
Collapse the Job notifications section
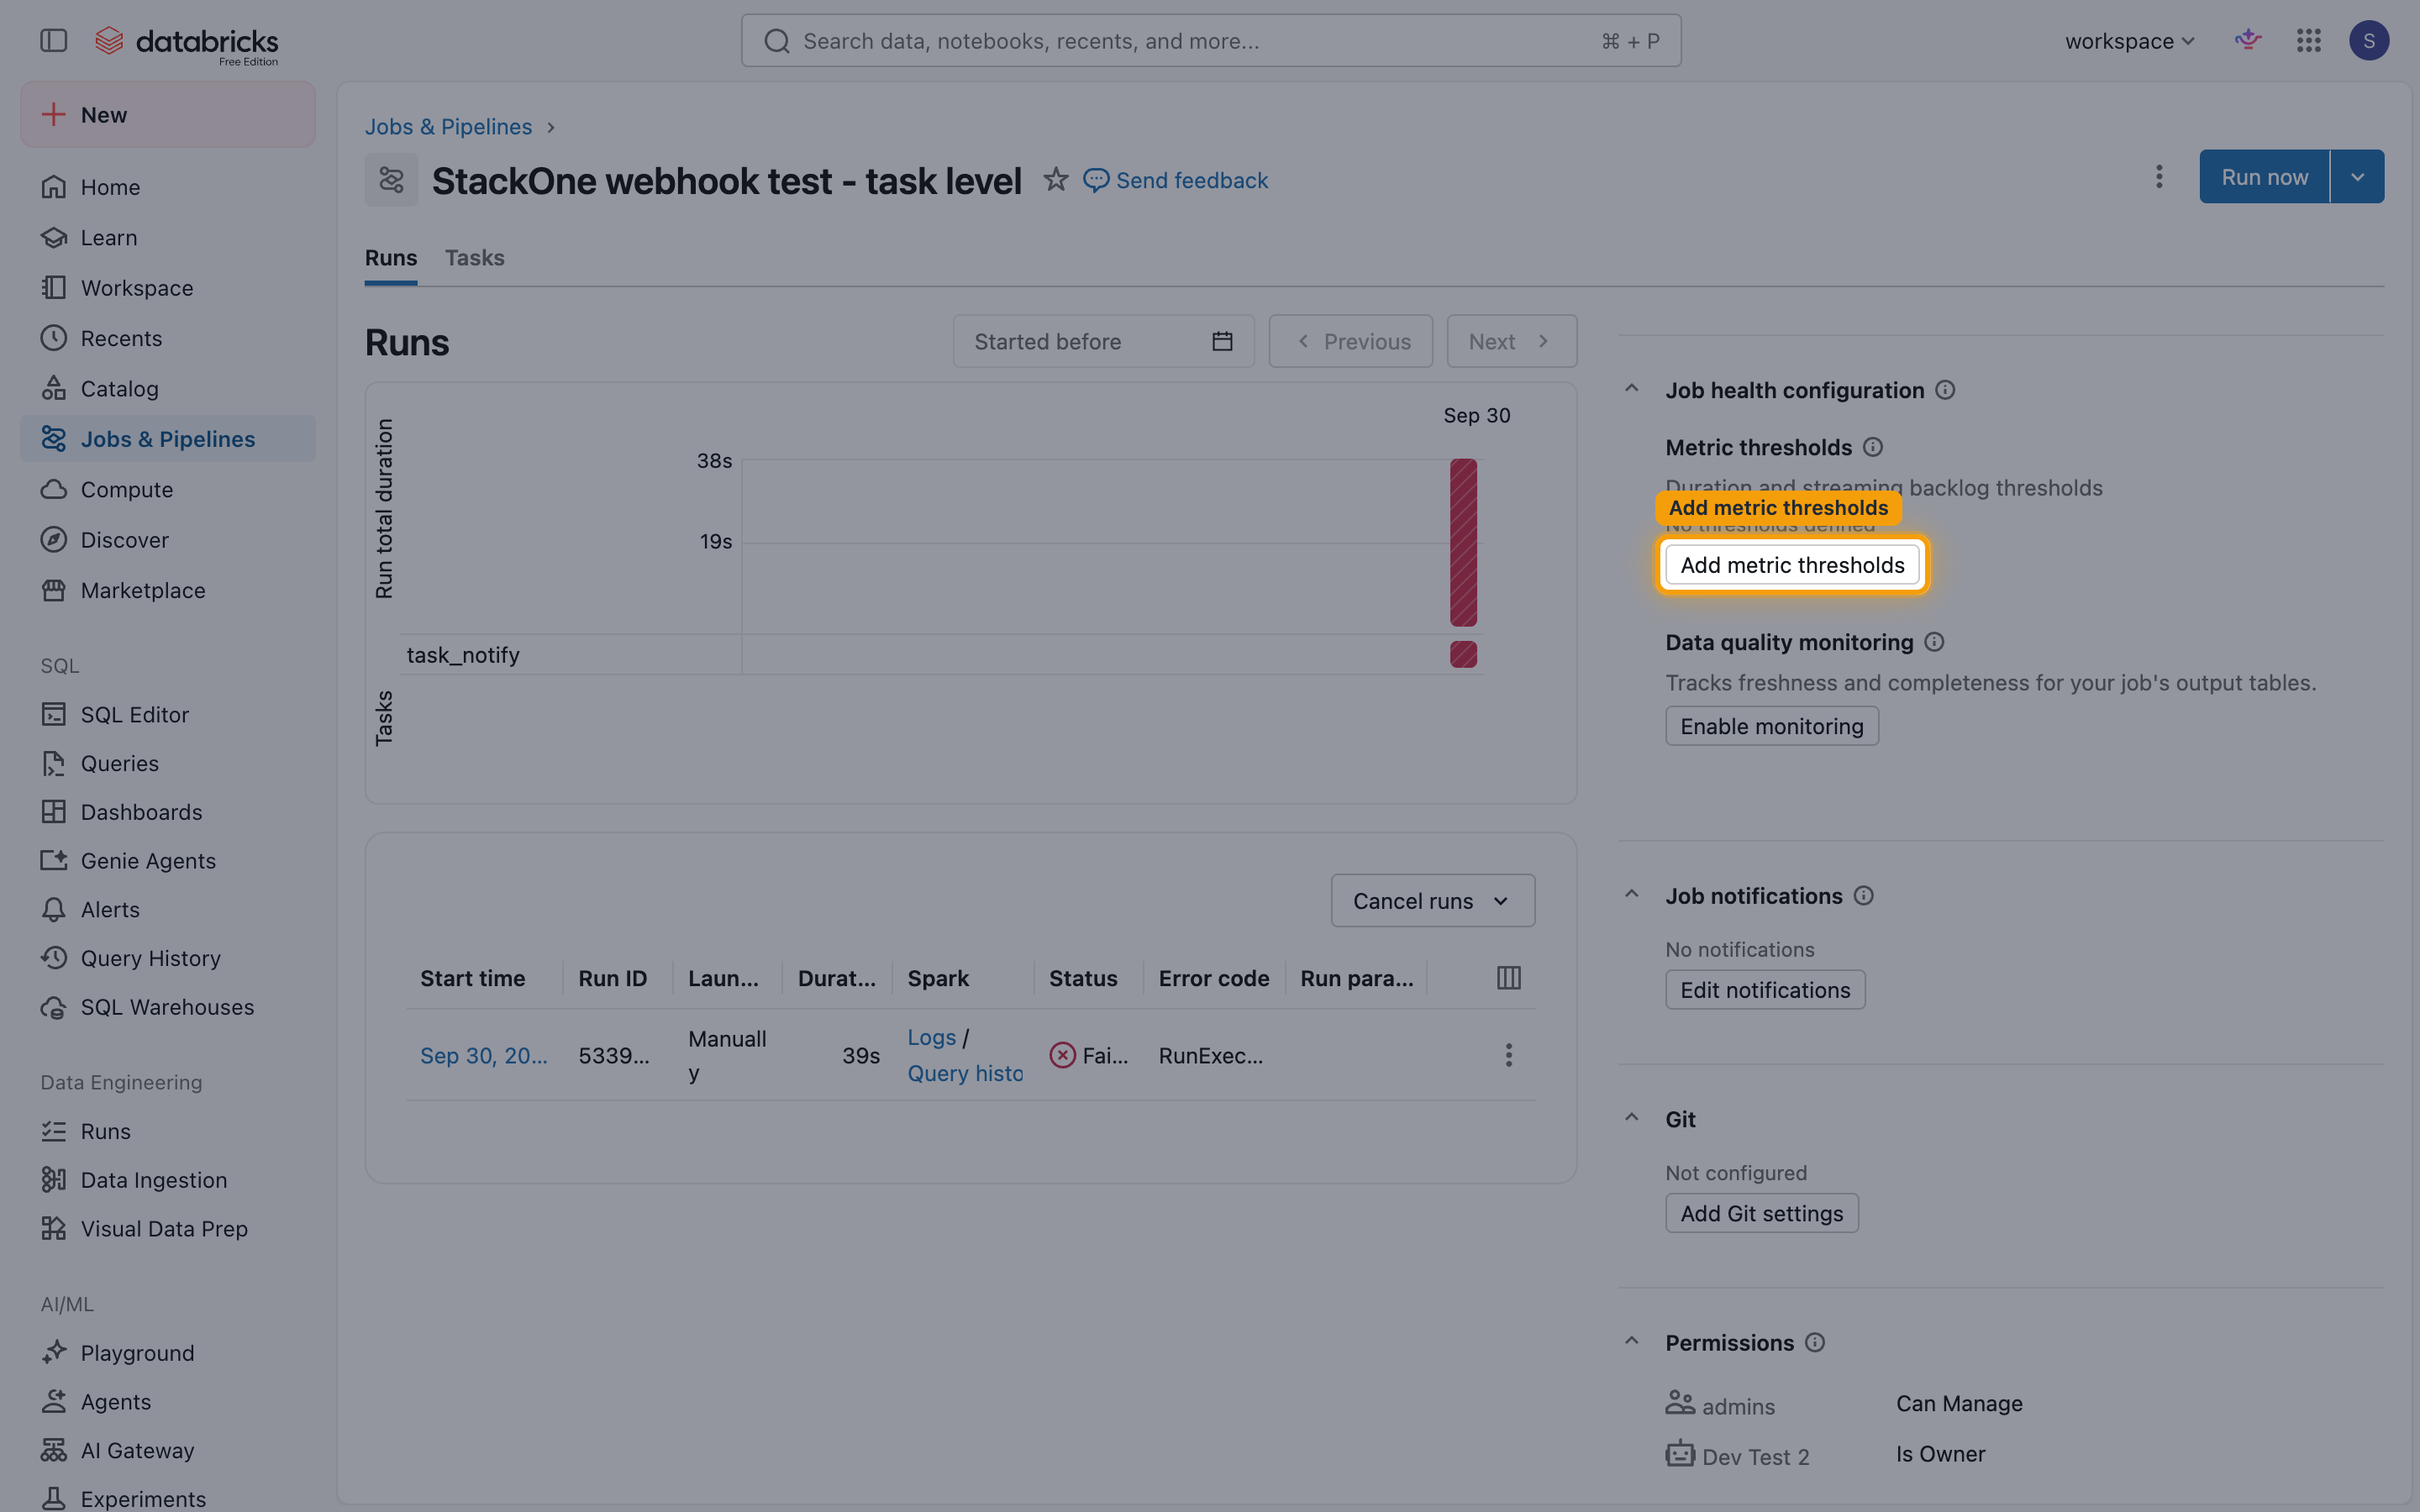coord(1632,895)
